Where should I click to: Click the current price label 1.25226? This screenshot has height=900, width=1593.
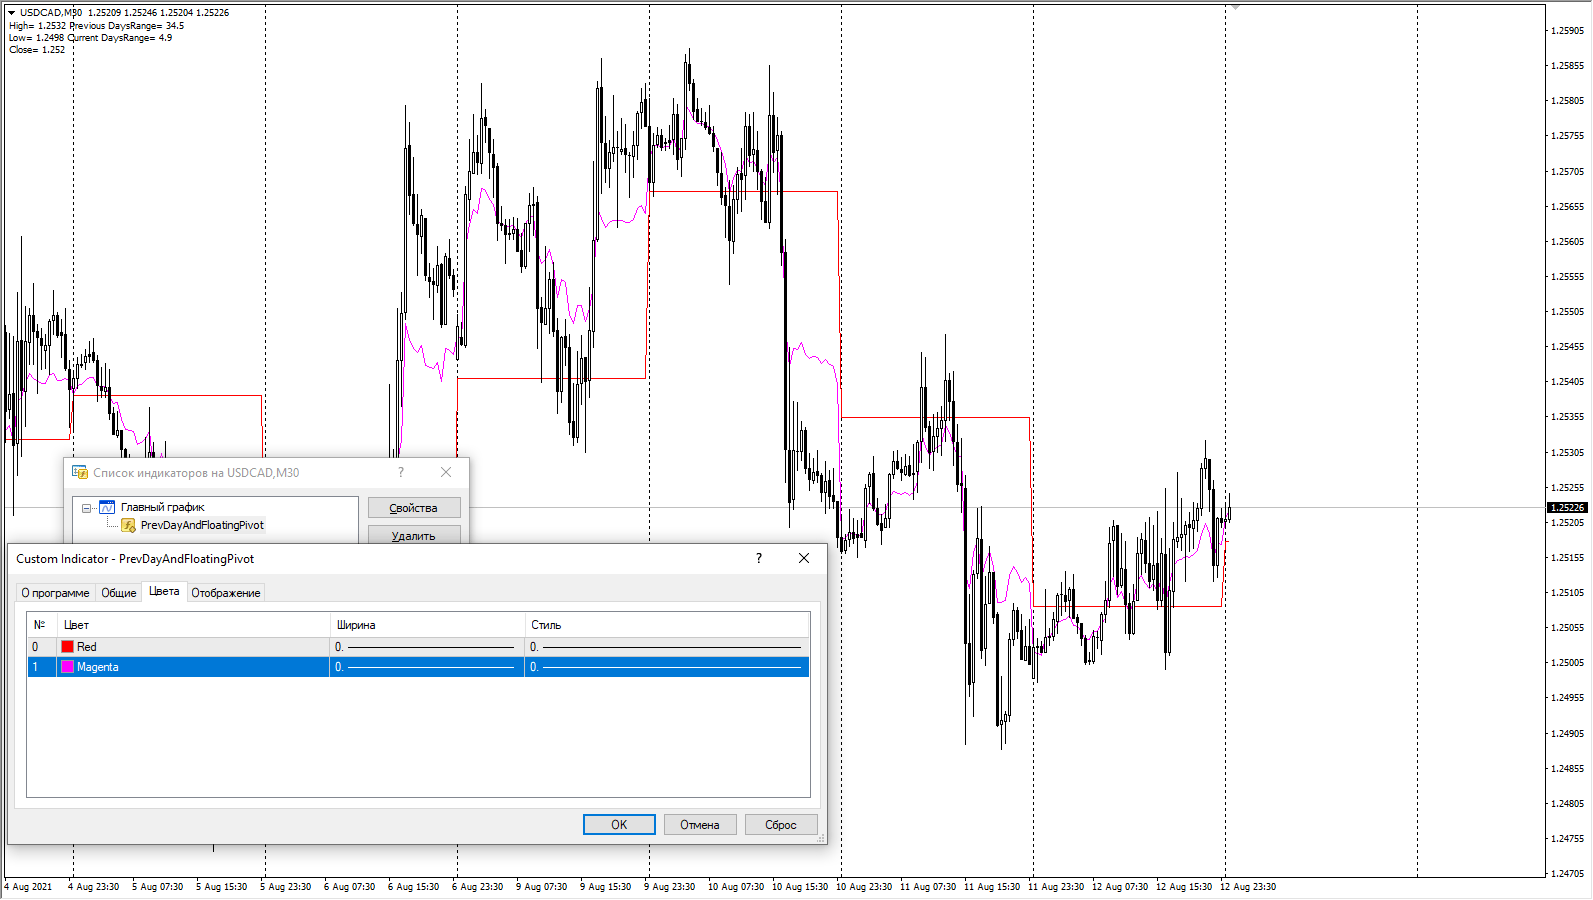pos(1566,508)
